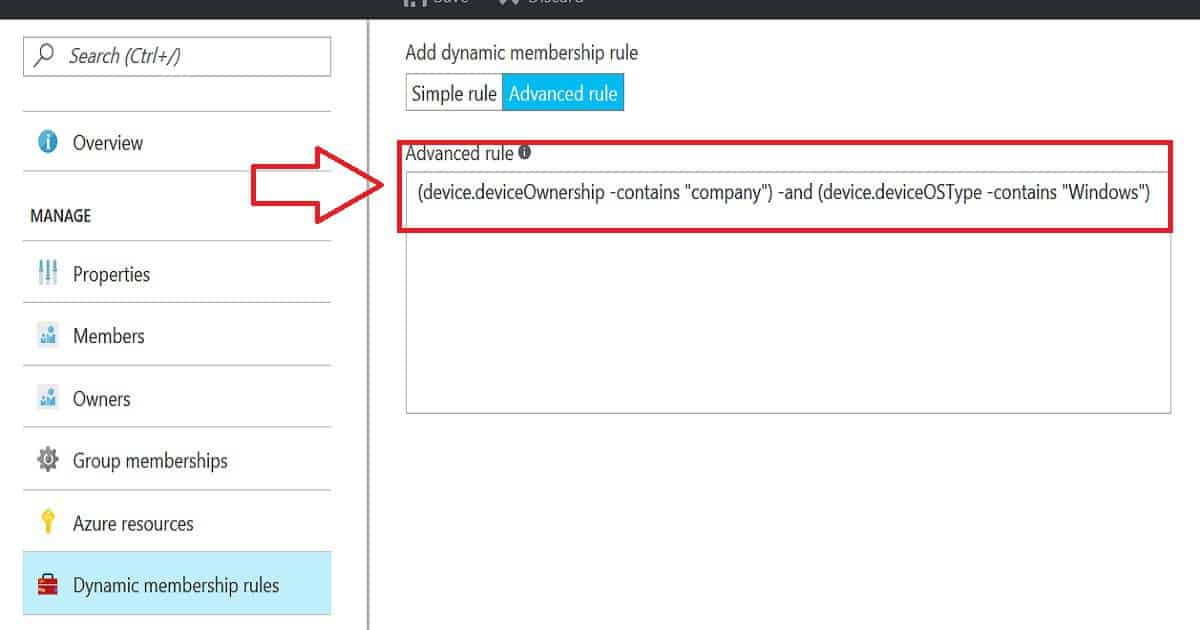Click the search magnifier icon
1200x630 pixels.
tap(44, 56)
